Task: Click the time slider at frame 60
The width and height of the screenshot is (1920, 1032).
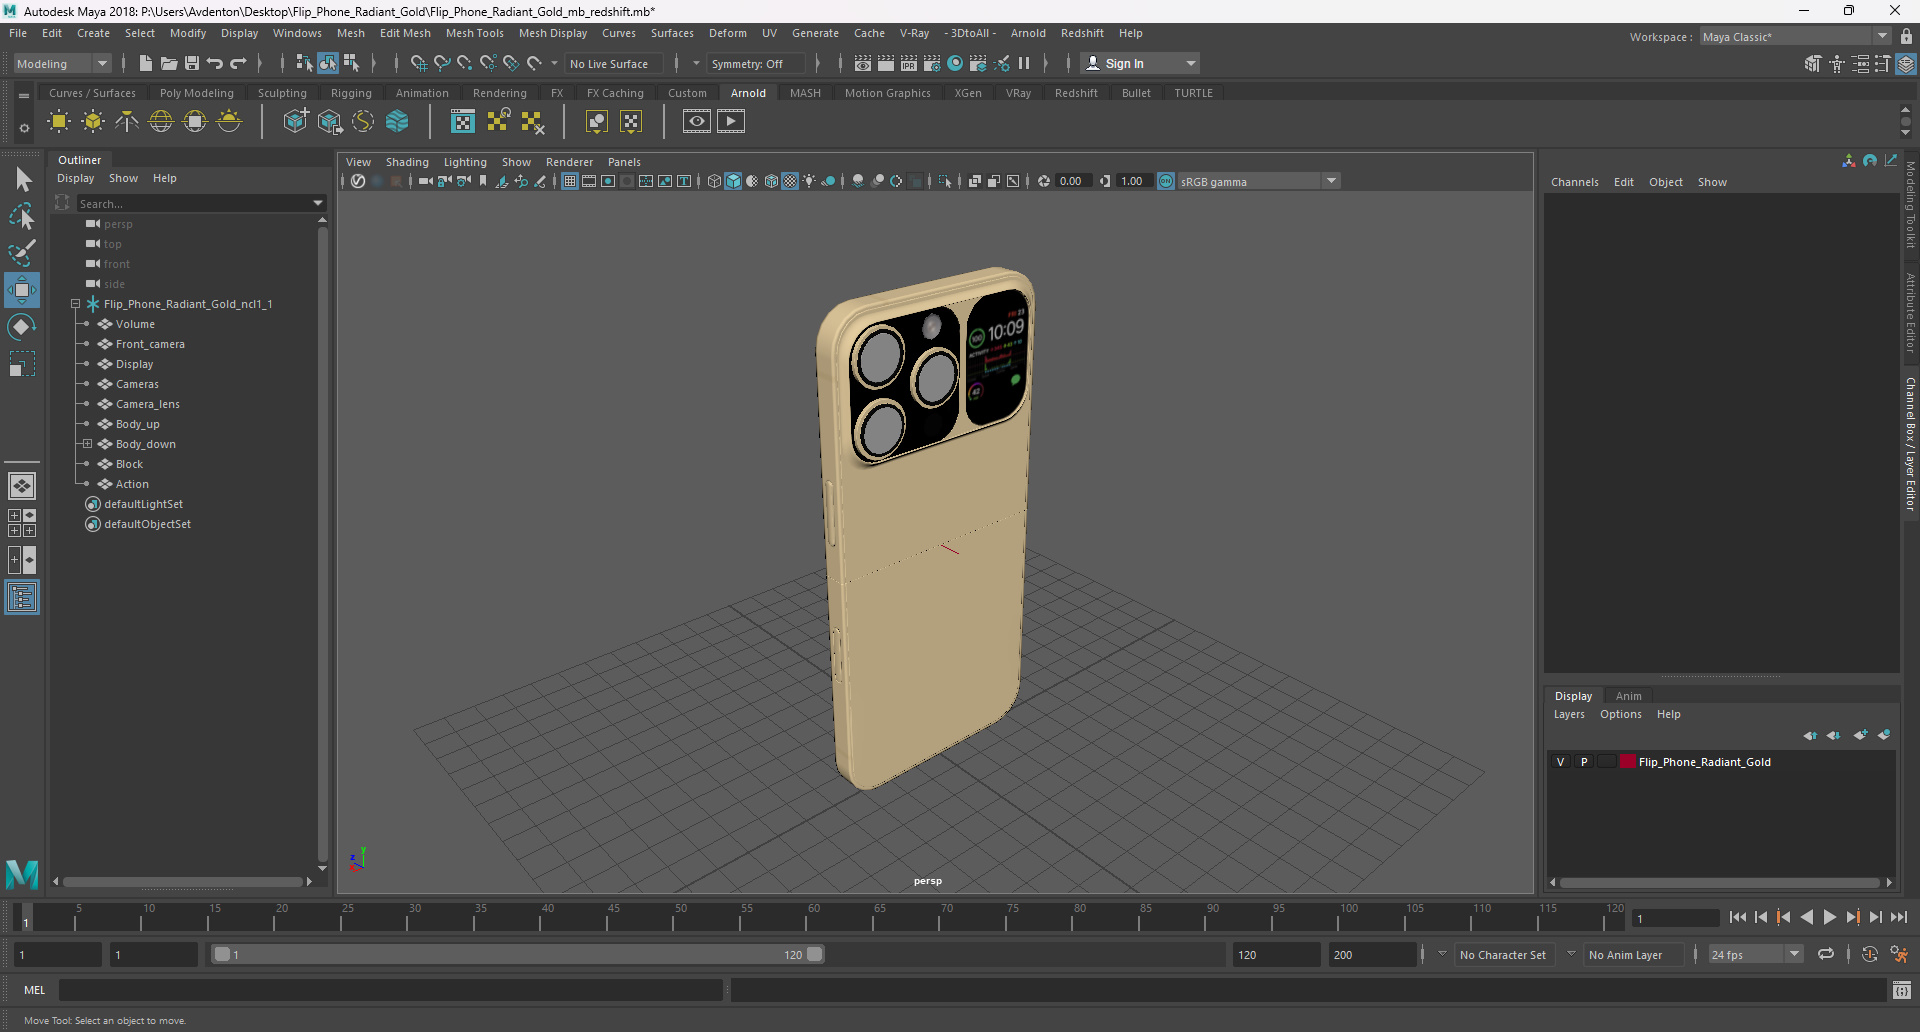Action: click(x=806, y=917)
